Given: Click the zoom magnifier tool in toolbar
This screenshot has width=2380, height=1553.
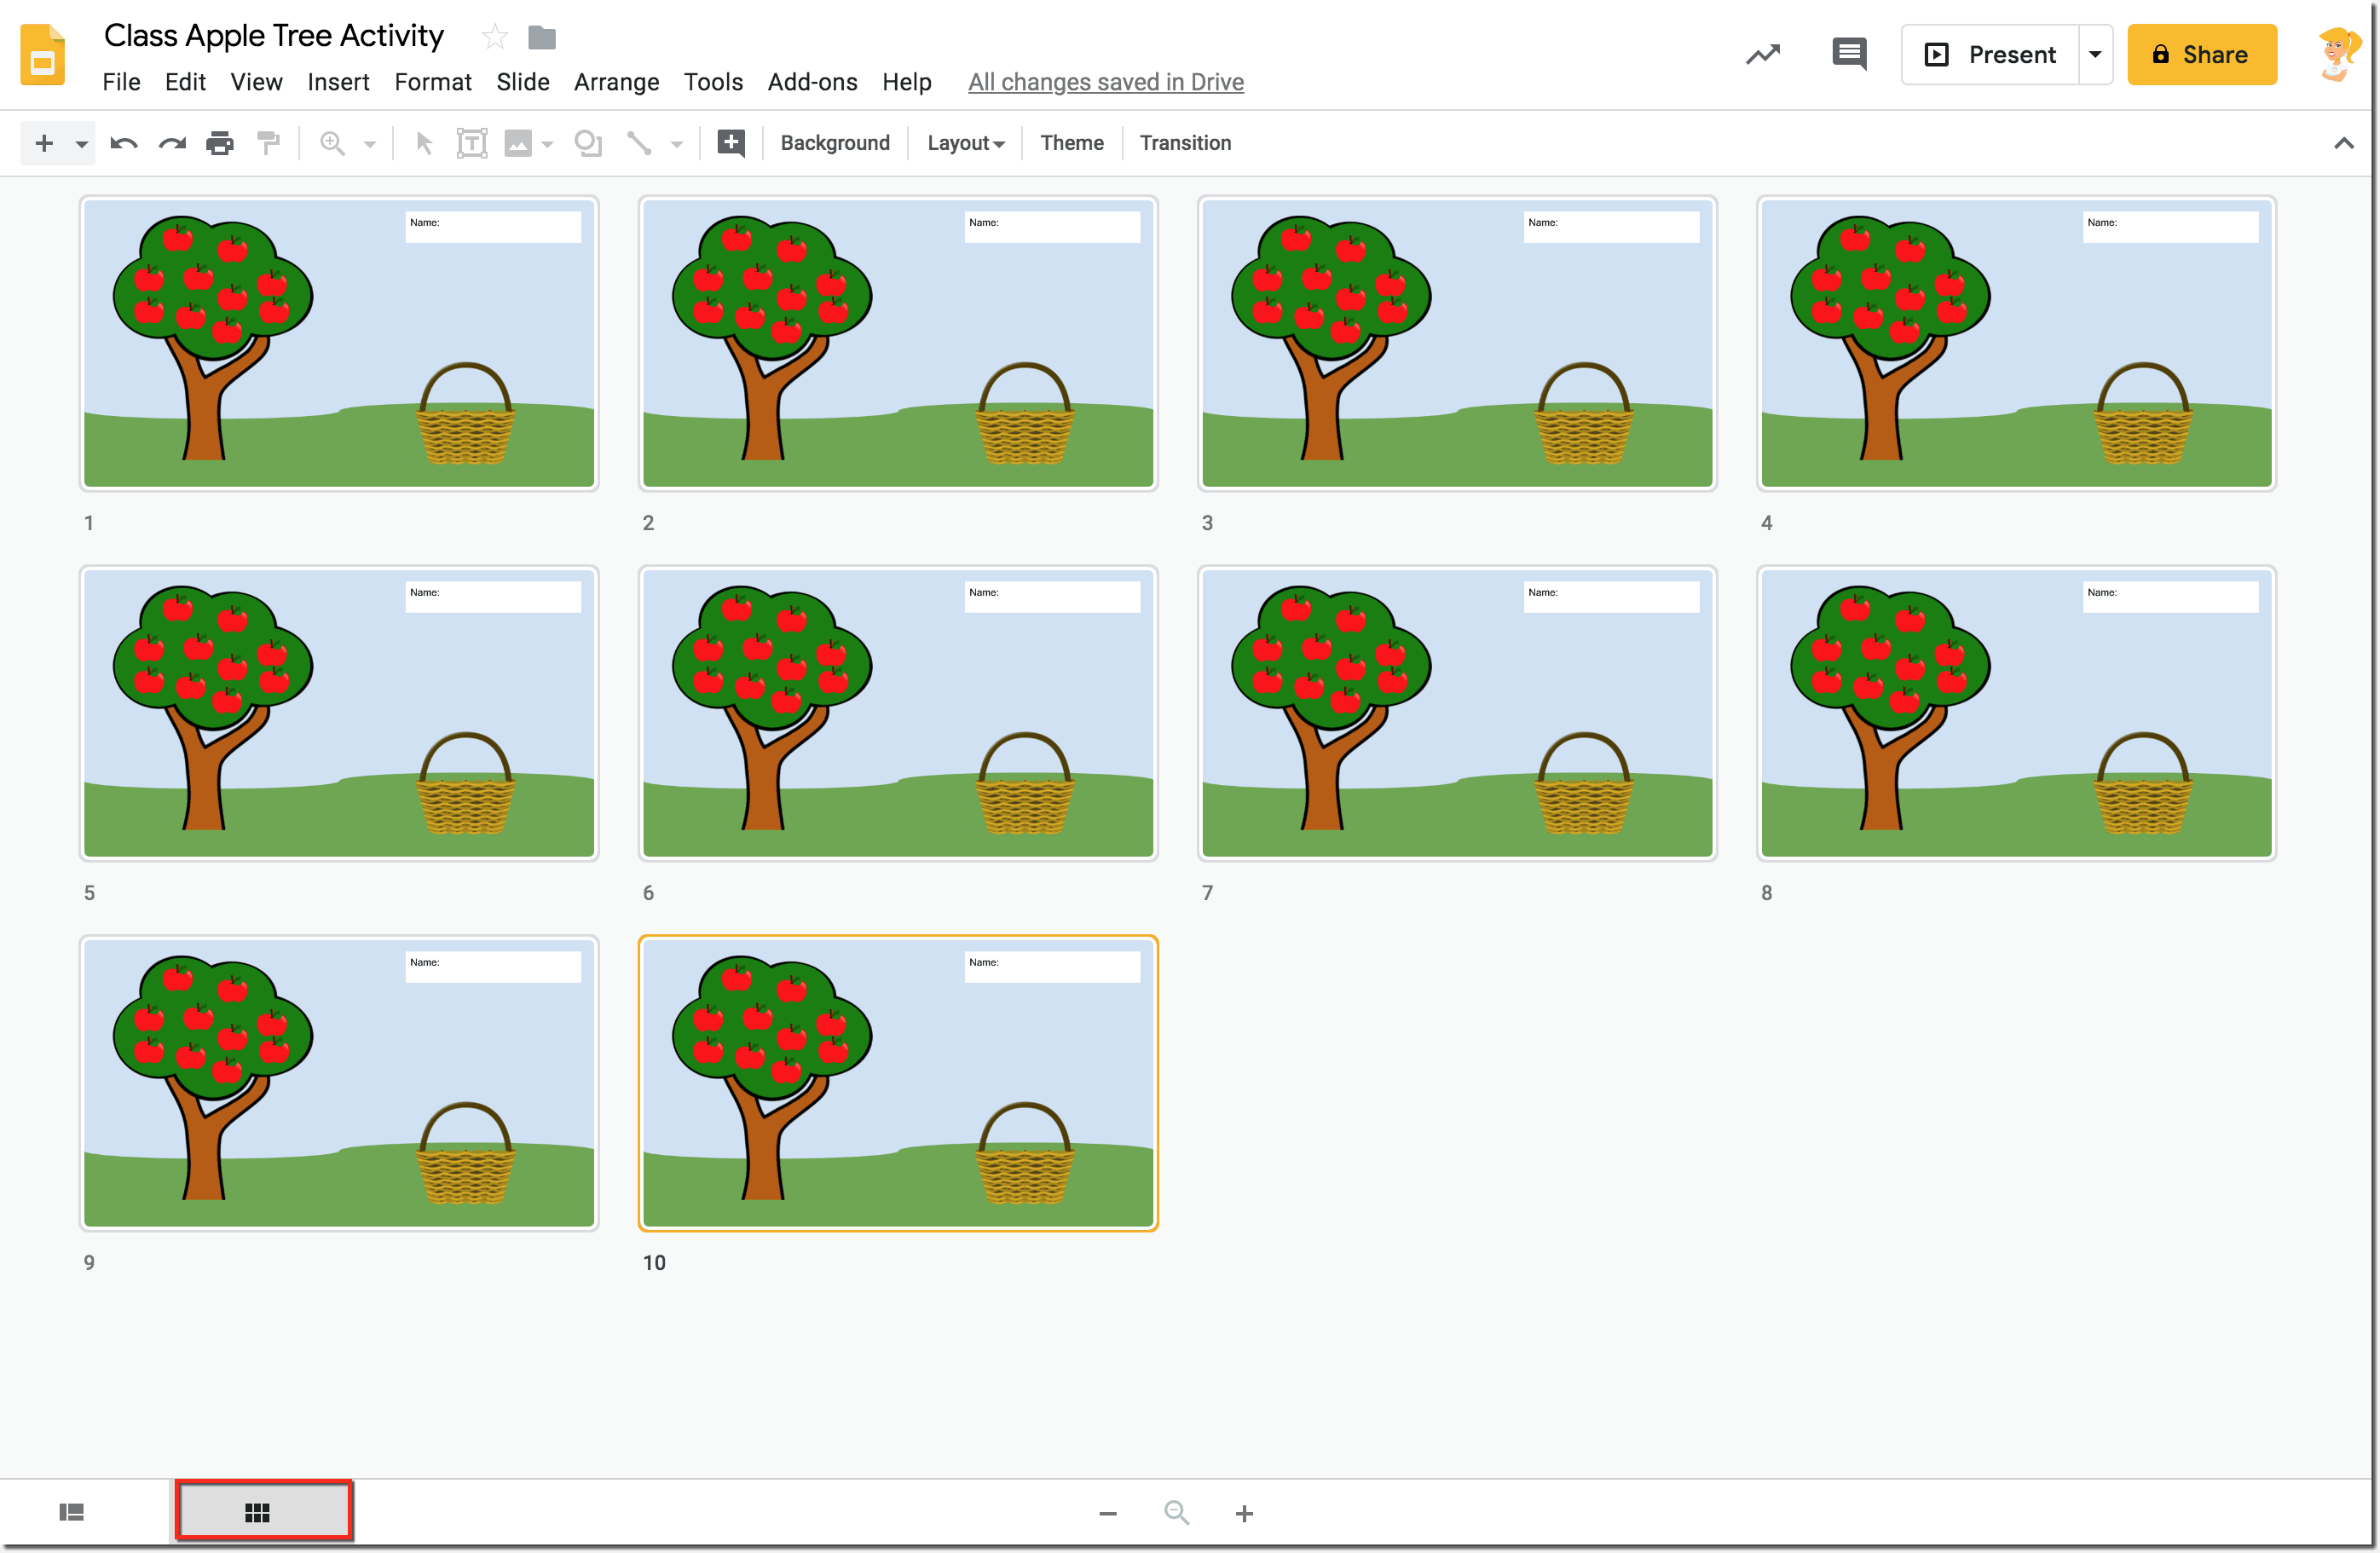Looking at the screenshot, I should click(x=333, y=143).
